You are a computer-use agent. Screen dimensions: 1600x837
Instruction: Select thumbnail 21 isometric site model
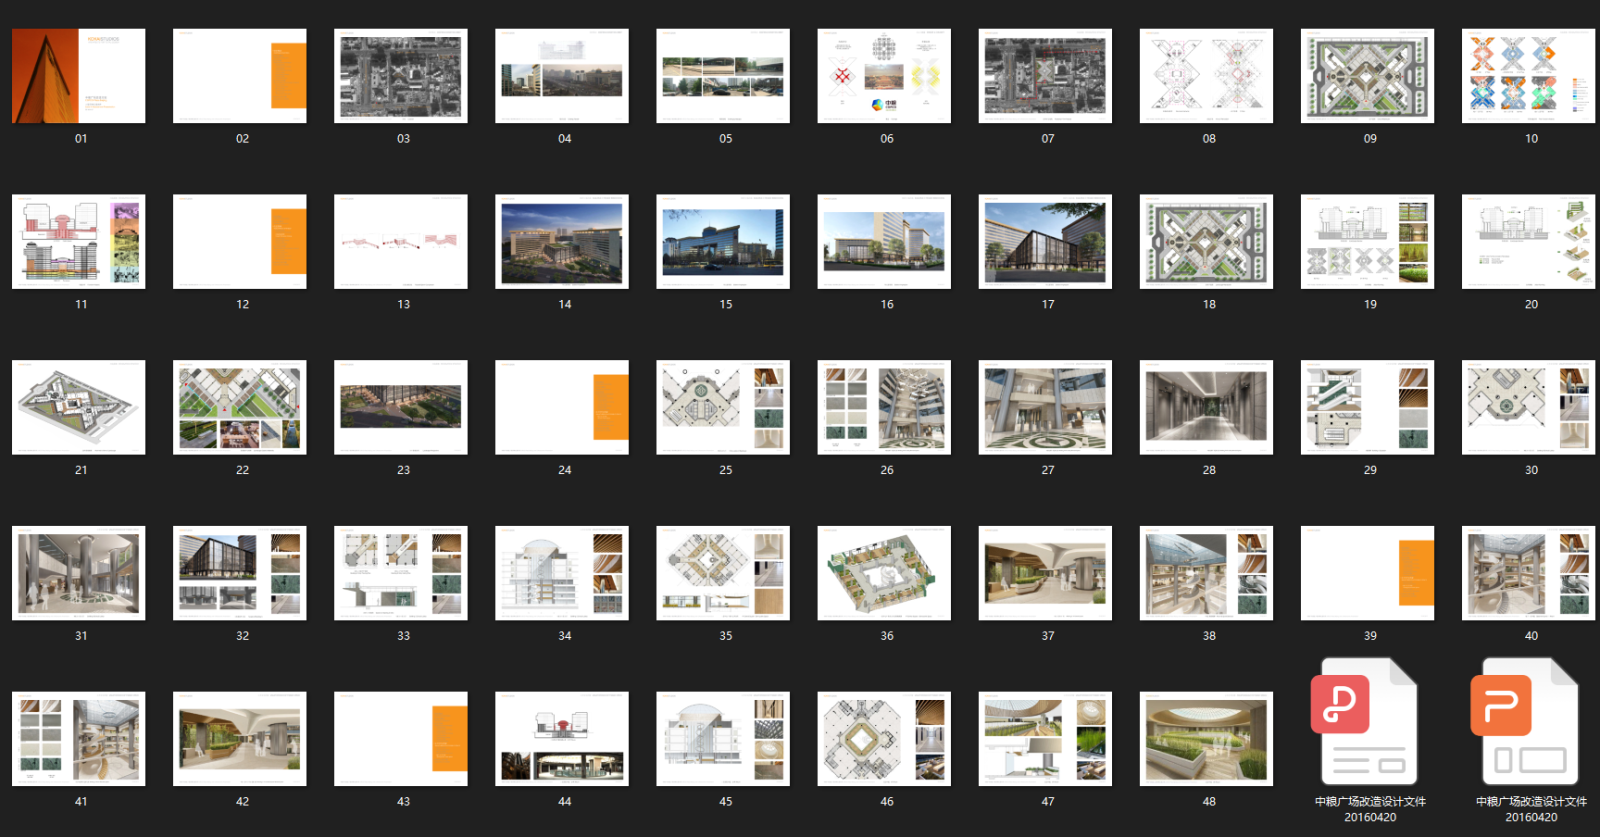pos(79,407)
